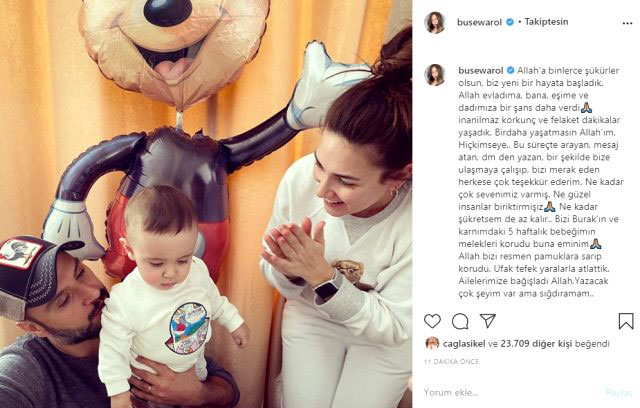Open busewarol avatar beside the caption
Screen dimensions: 640x408
tap(435, 75)
